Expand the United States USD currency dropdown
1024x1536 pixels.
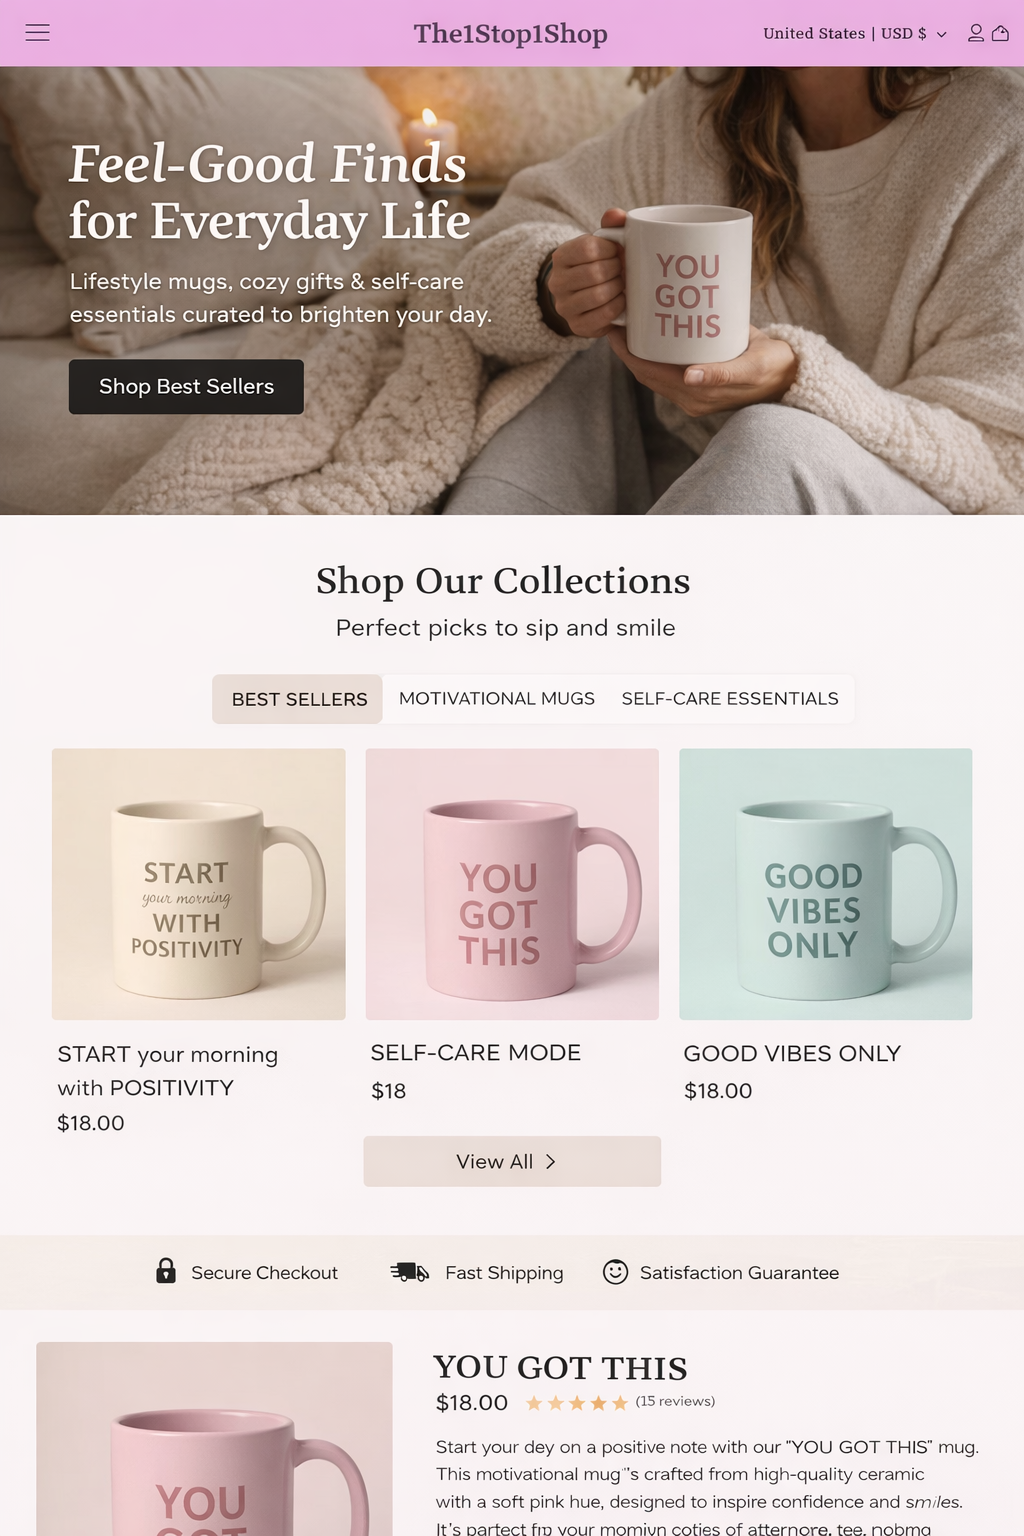pyautogui.click(x=854, y=33)
